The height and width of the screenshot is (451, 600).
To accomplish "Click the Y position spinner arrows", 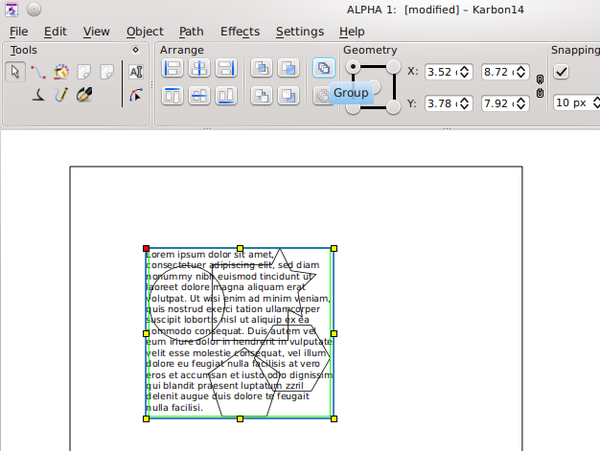I will coord(463,104).
